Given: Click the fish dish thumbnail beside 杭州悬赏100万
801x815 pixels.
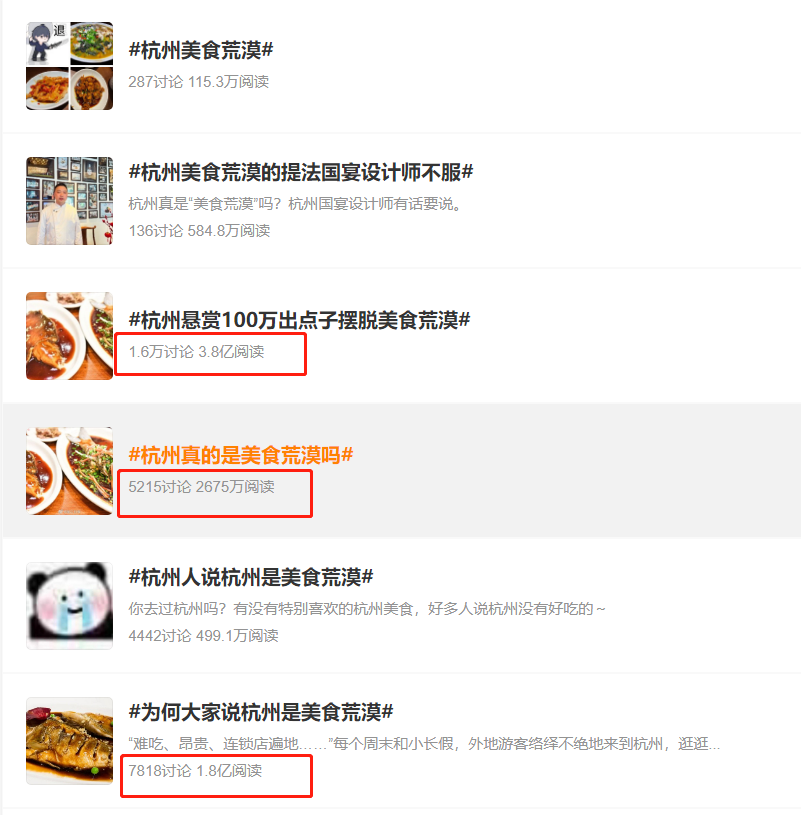Looking at the screenshot, I should tap(70, 336).
